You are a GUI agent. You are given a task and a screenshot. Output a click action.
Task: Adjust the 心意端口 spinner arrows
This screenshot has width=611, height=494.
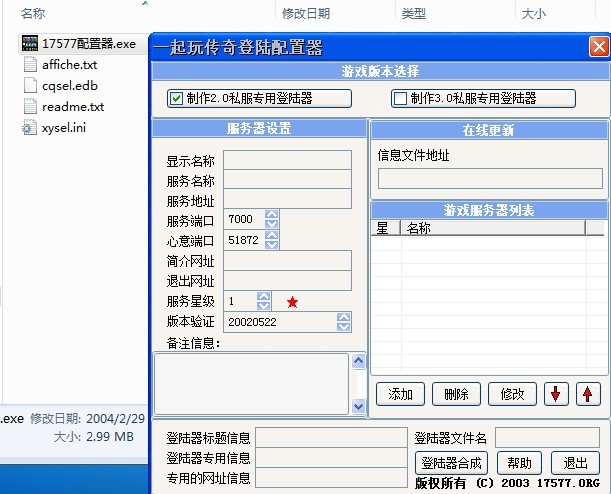click(x=272, y=240)
